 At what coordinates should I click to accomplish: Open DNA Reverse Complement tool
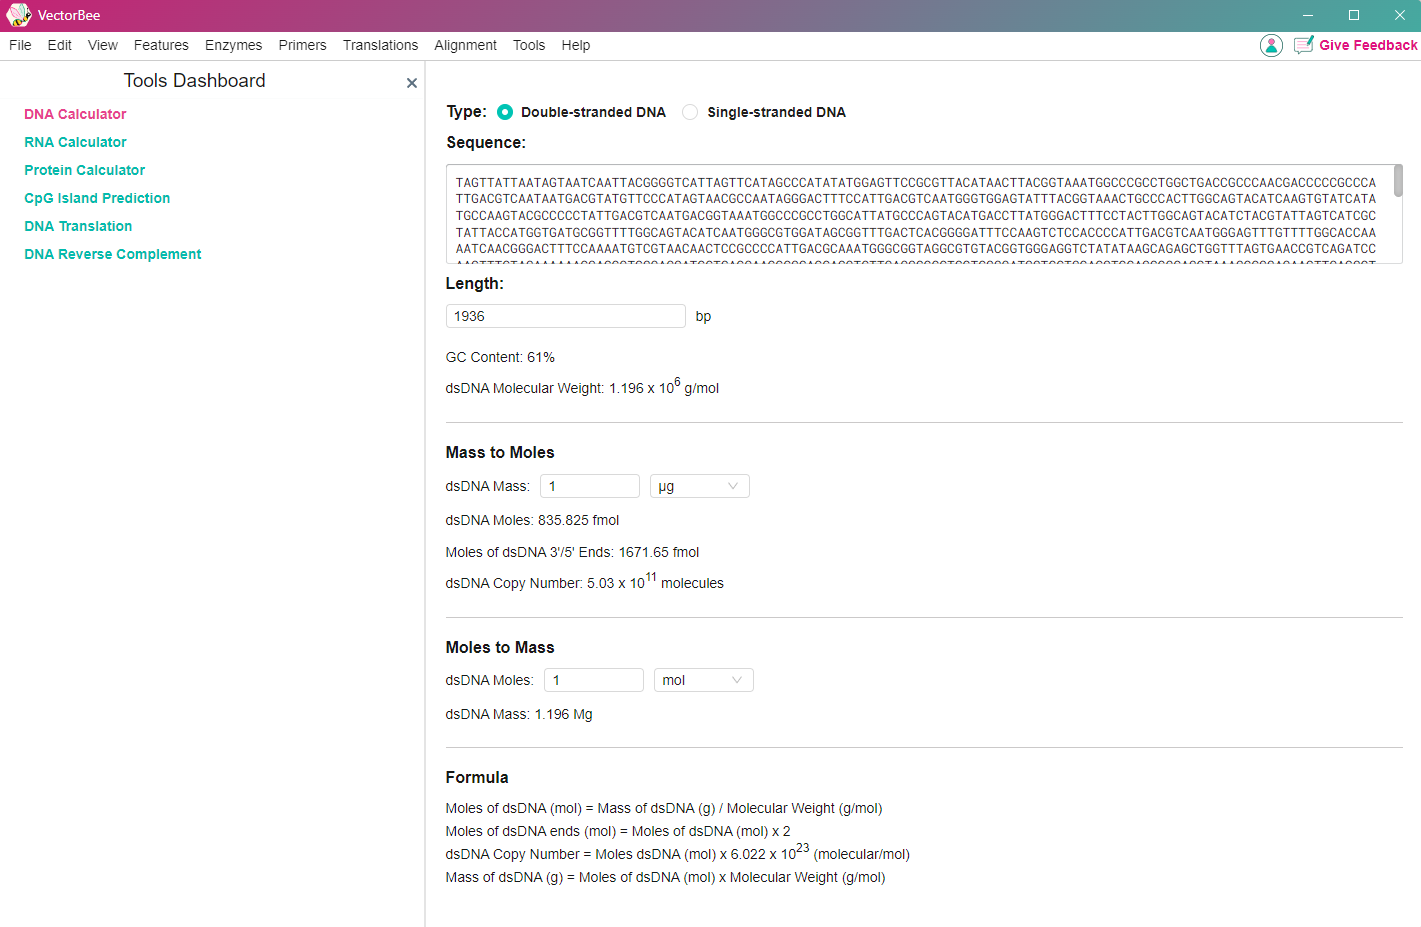[x=113, y=254]
